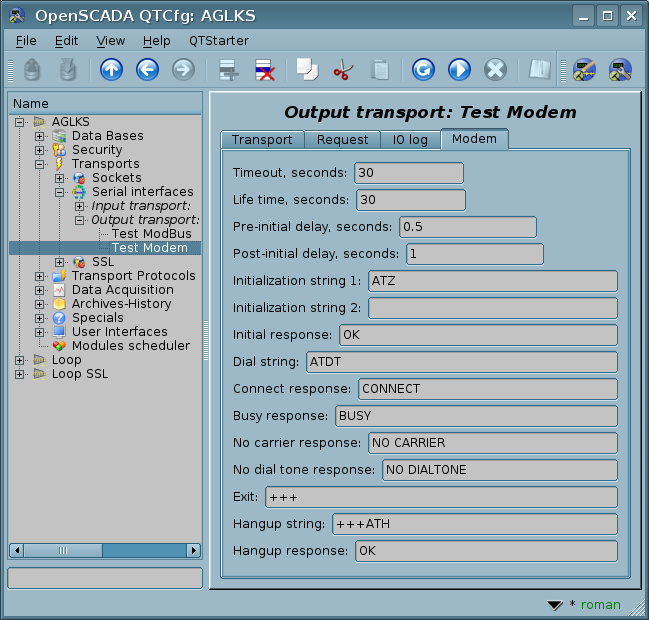The image size is (649, 620).
Task: Click the search field below the tree
Action: tap(105, 578)
